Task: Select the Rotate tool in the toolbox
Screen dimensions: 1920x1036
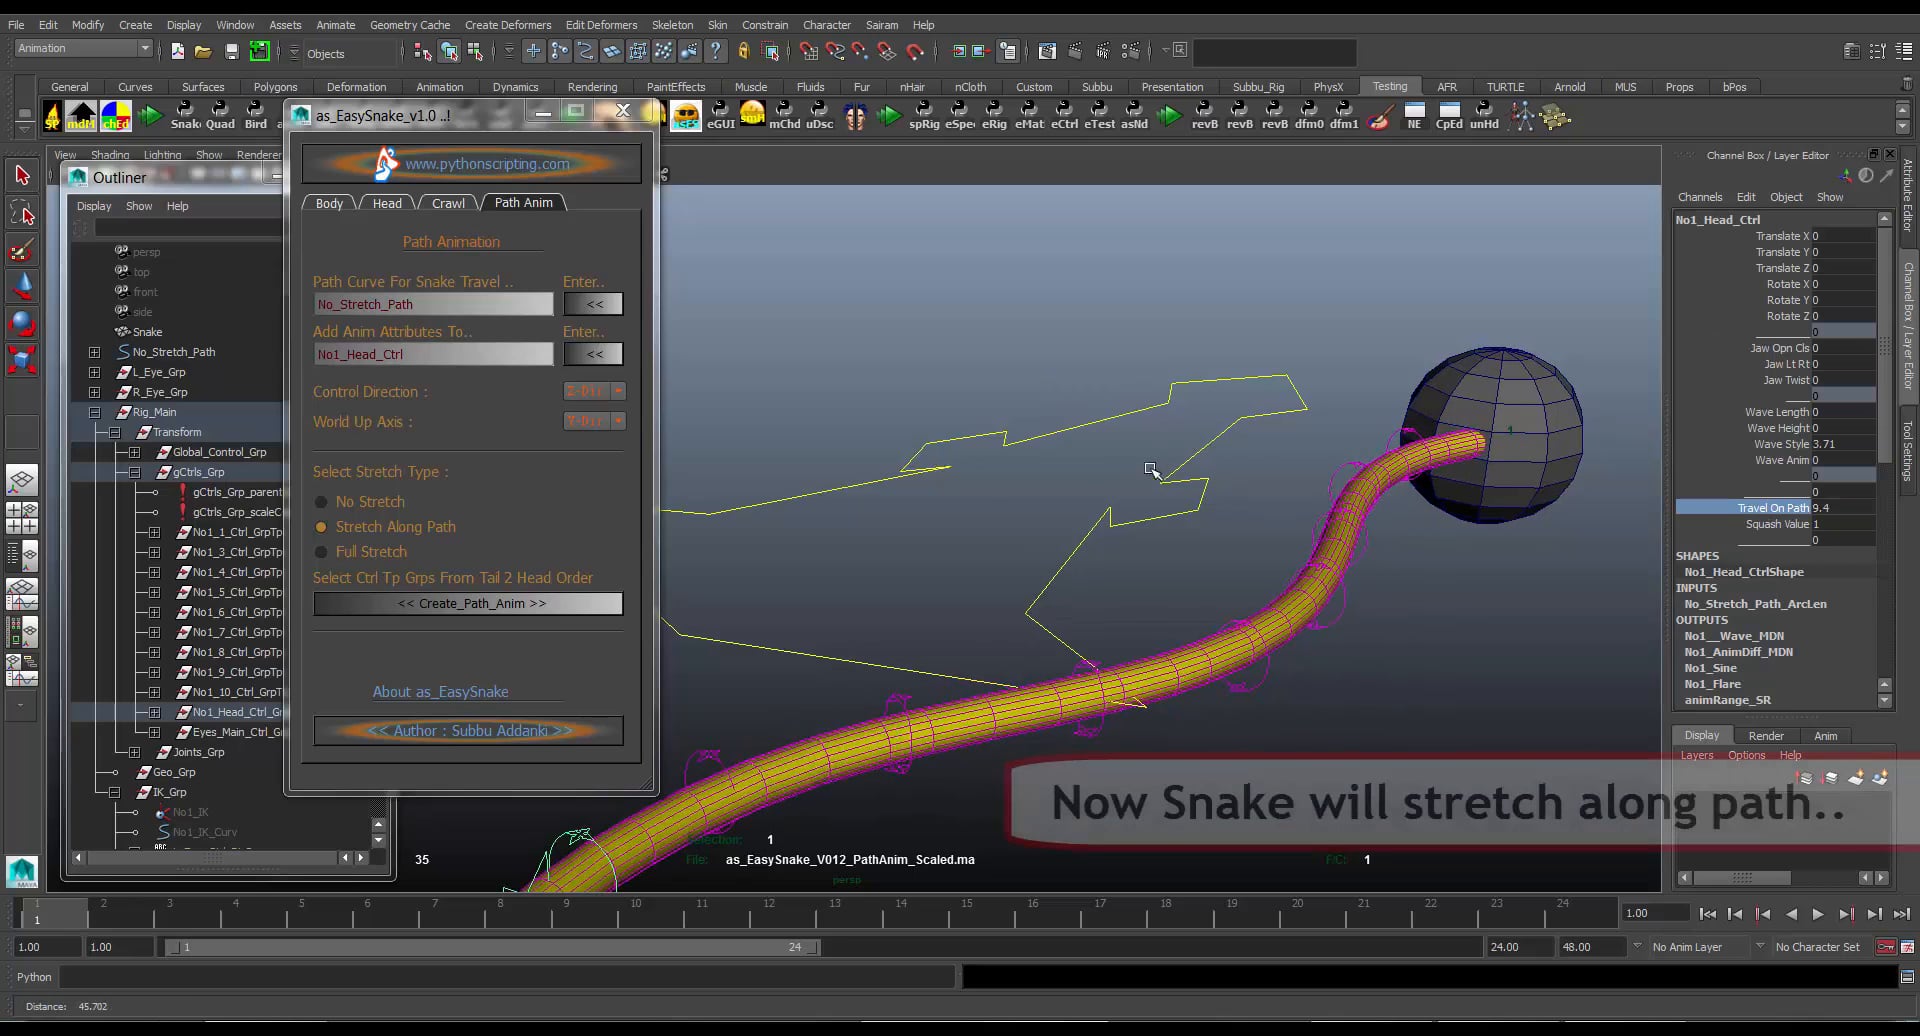Action: 22,322
